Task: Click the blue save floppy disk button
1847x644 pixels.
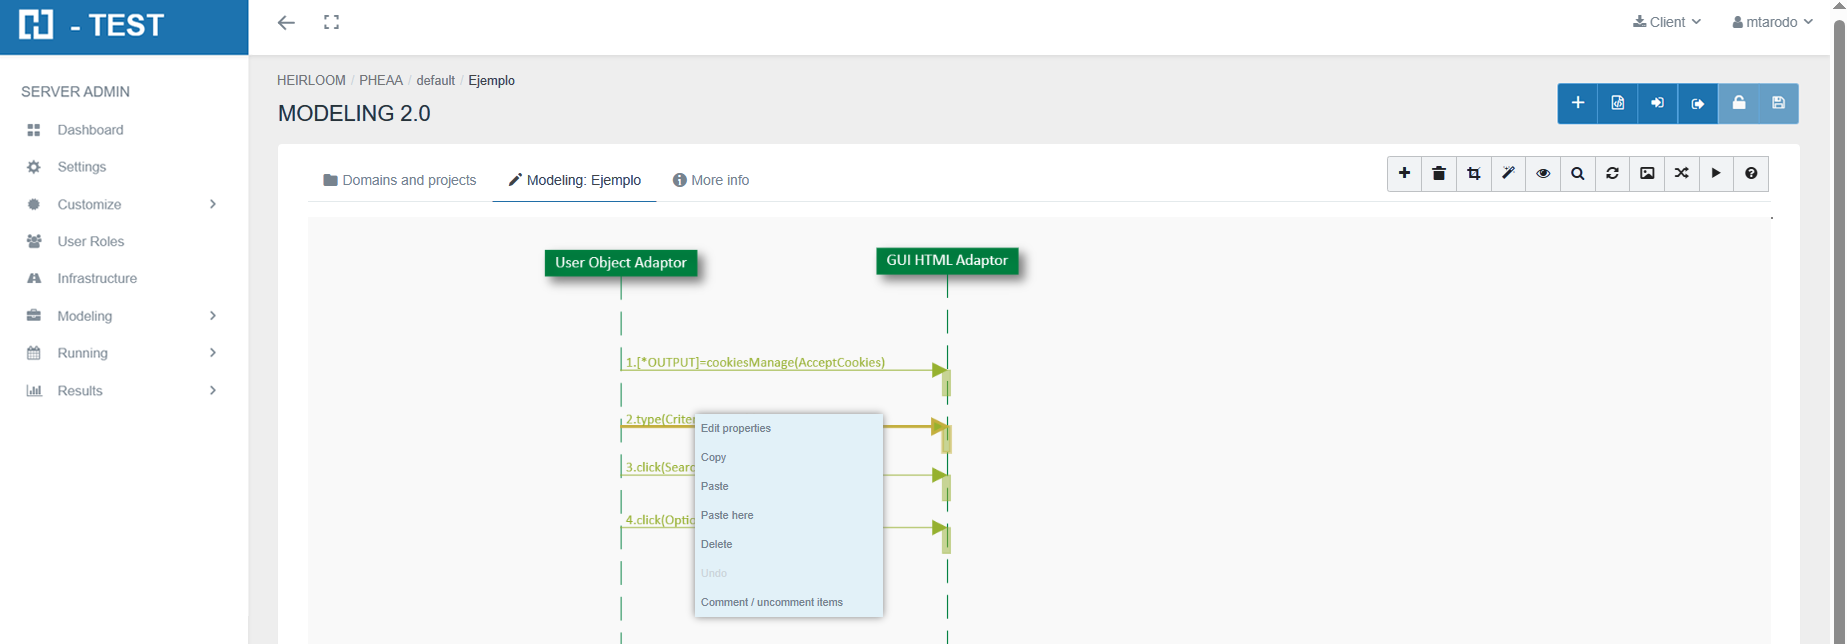Action: click(1778, 103)
